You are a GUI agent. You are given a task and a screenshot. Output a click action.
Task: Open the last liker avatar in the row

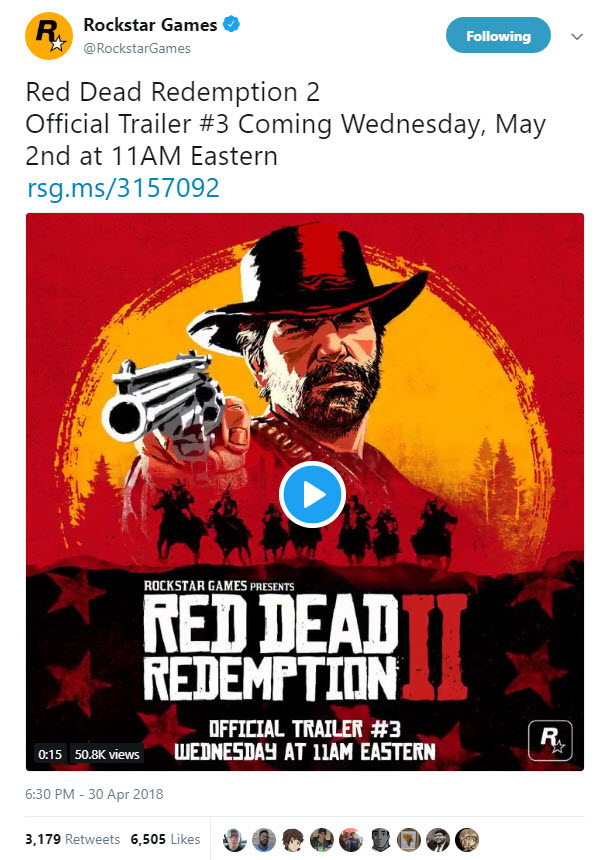click(x=467, y=839)
